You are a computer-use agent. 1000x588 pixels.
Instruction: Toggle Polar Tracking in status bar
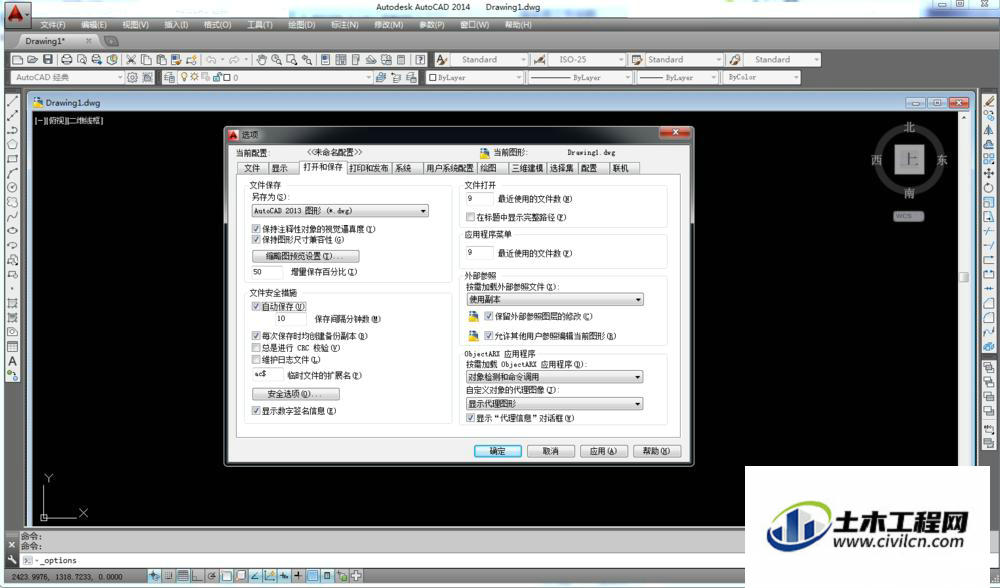click(212, 576)
